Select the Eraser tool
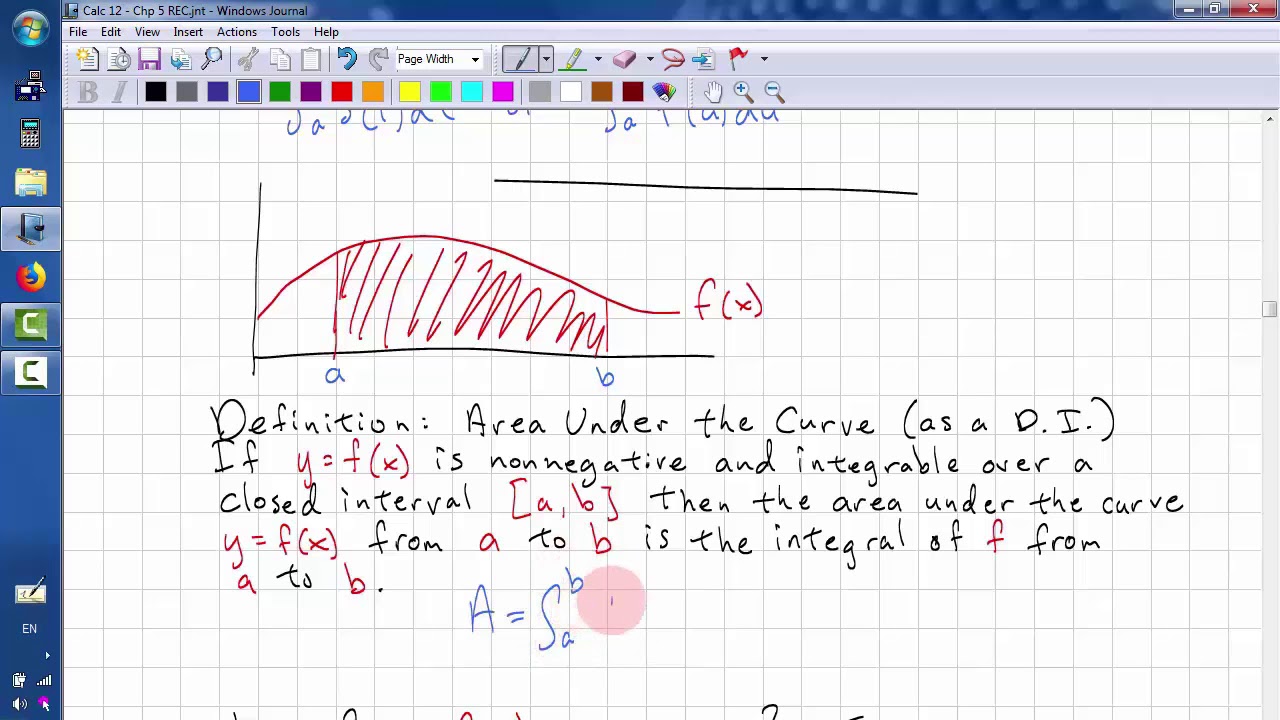1280x720 pixels. point(625,59)
